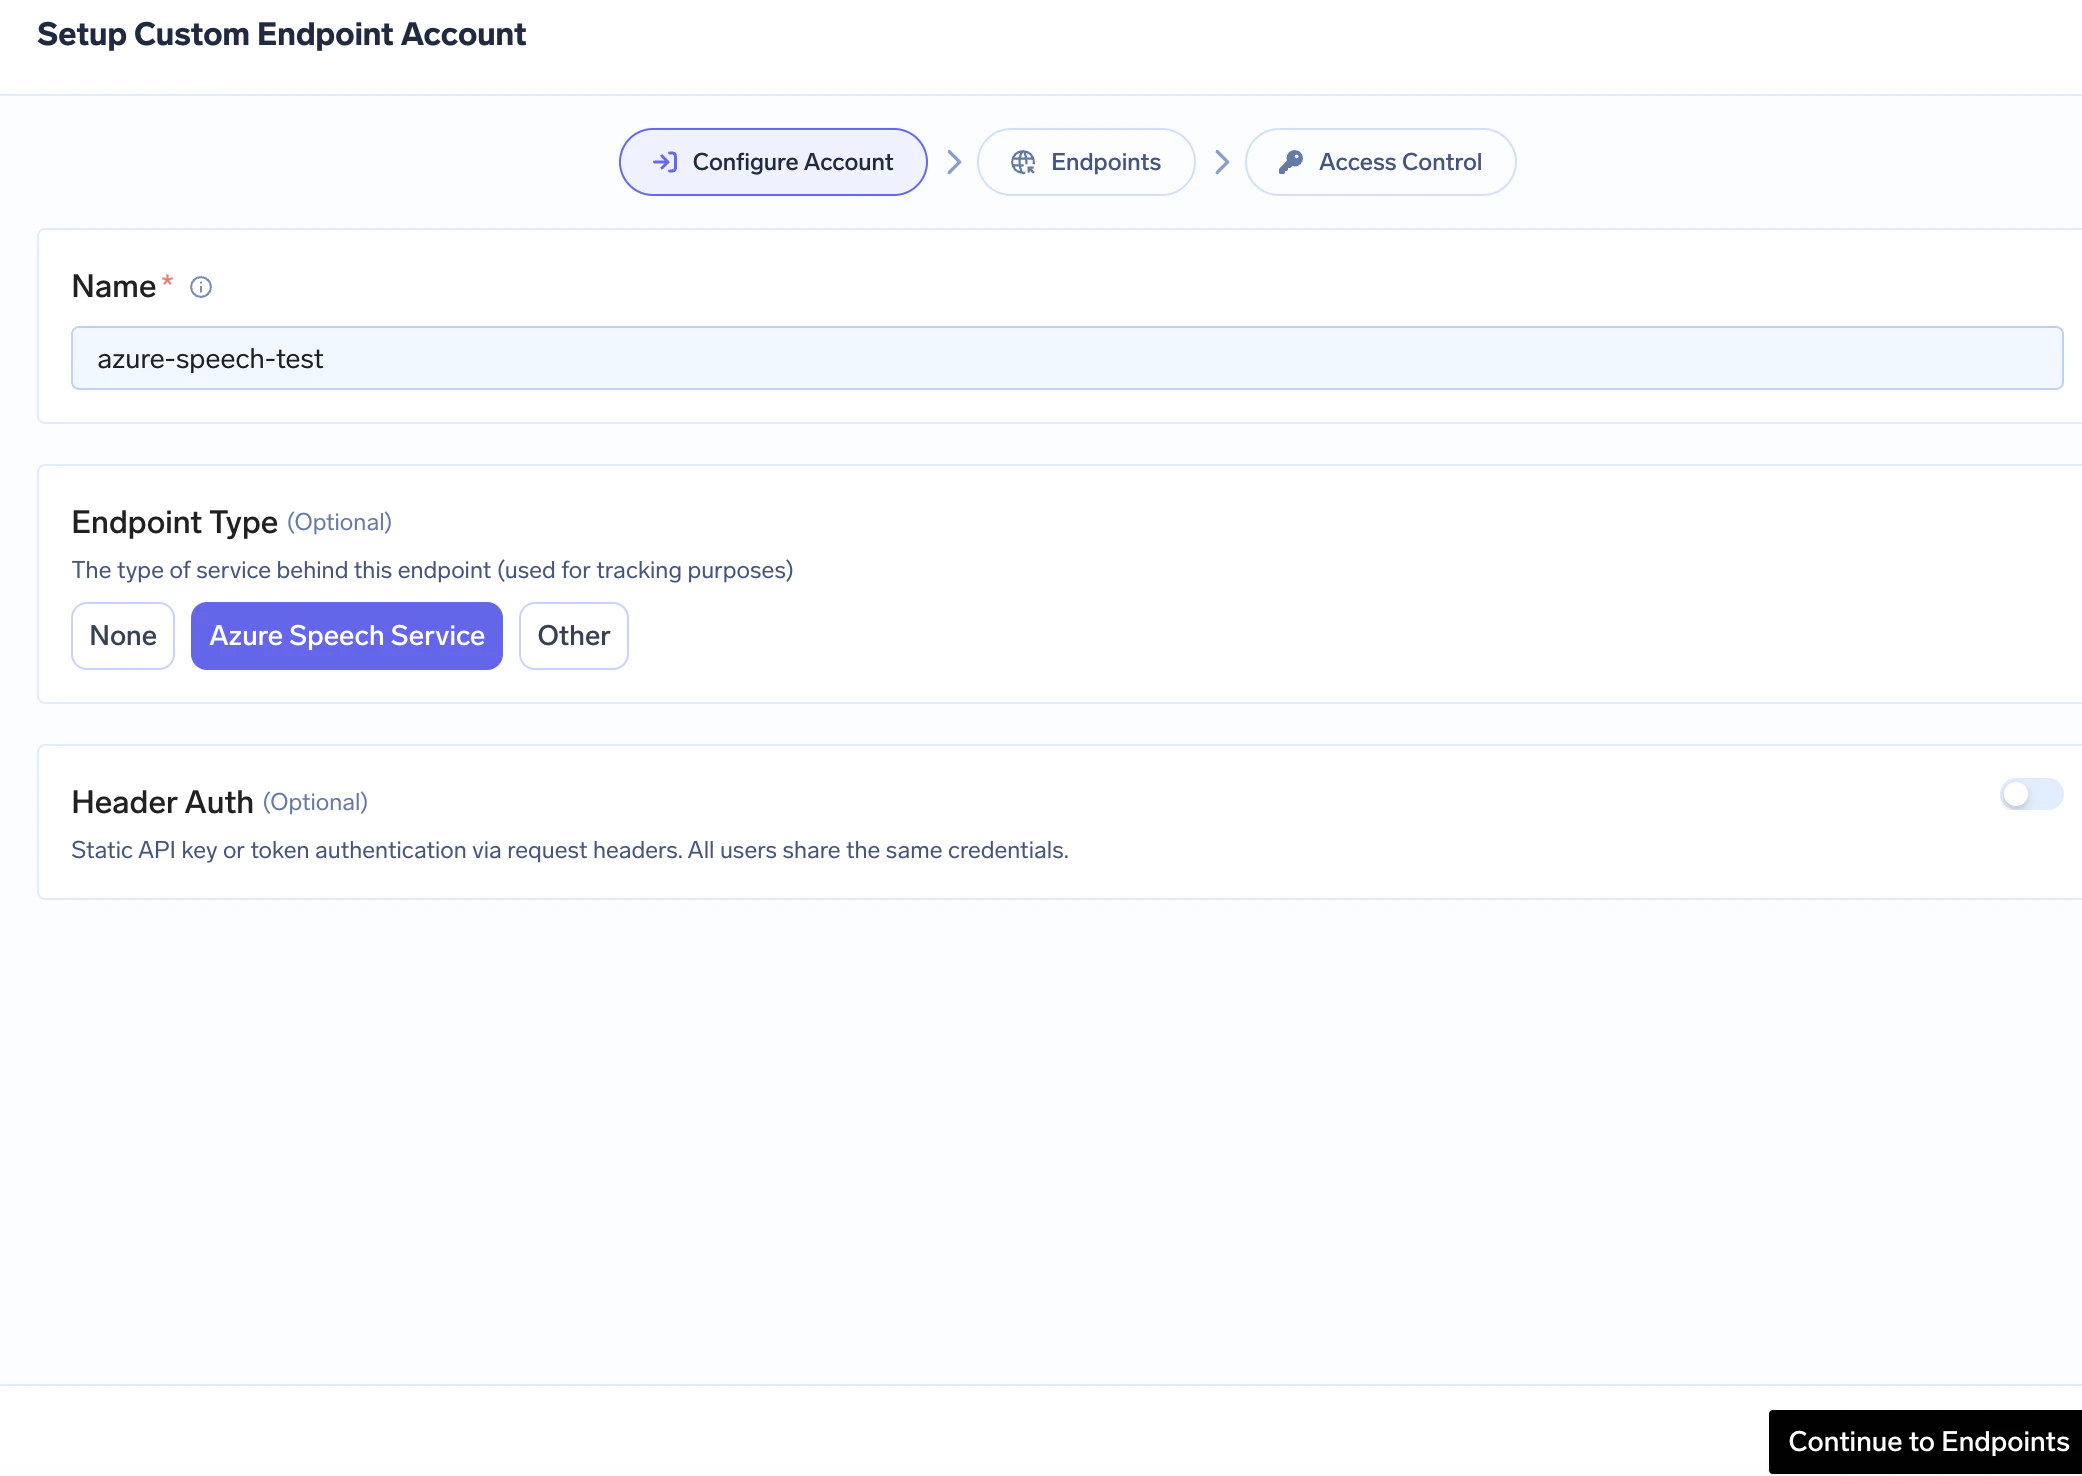Enable Header Auth authentication
Screen dimensions: 2082x1476
2031,795
